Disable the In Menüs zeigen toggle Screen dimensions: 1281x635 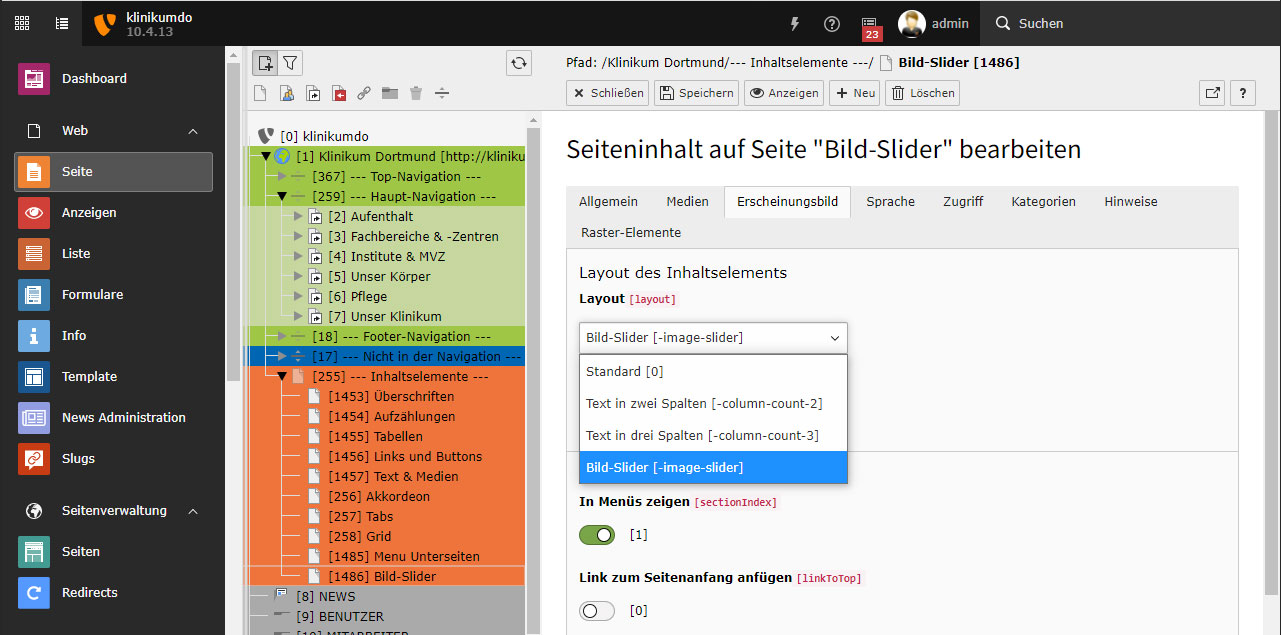point(597,535)
